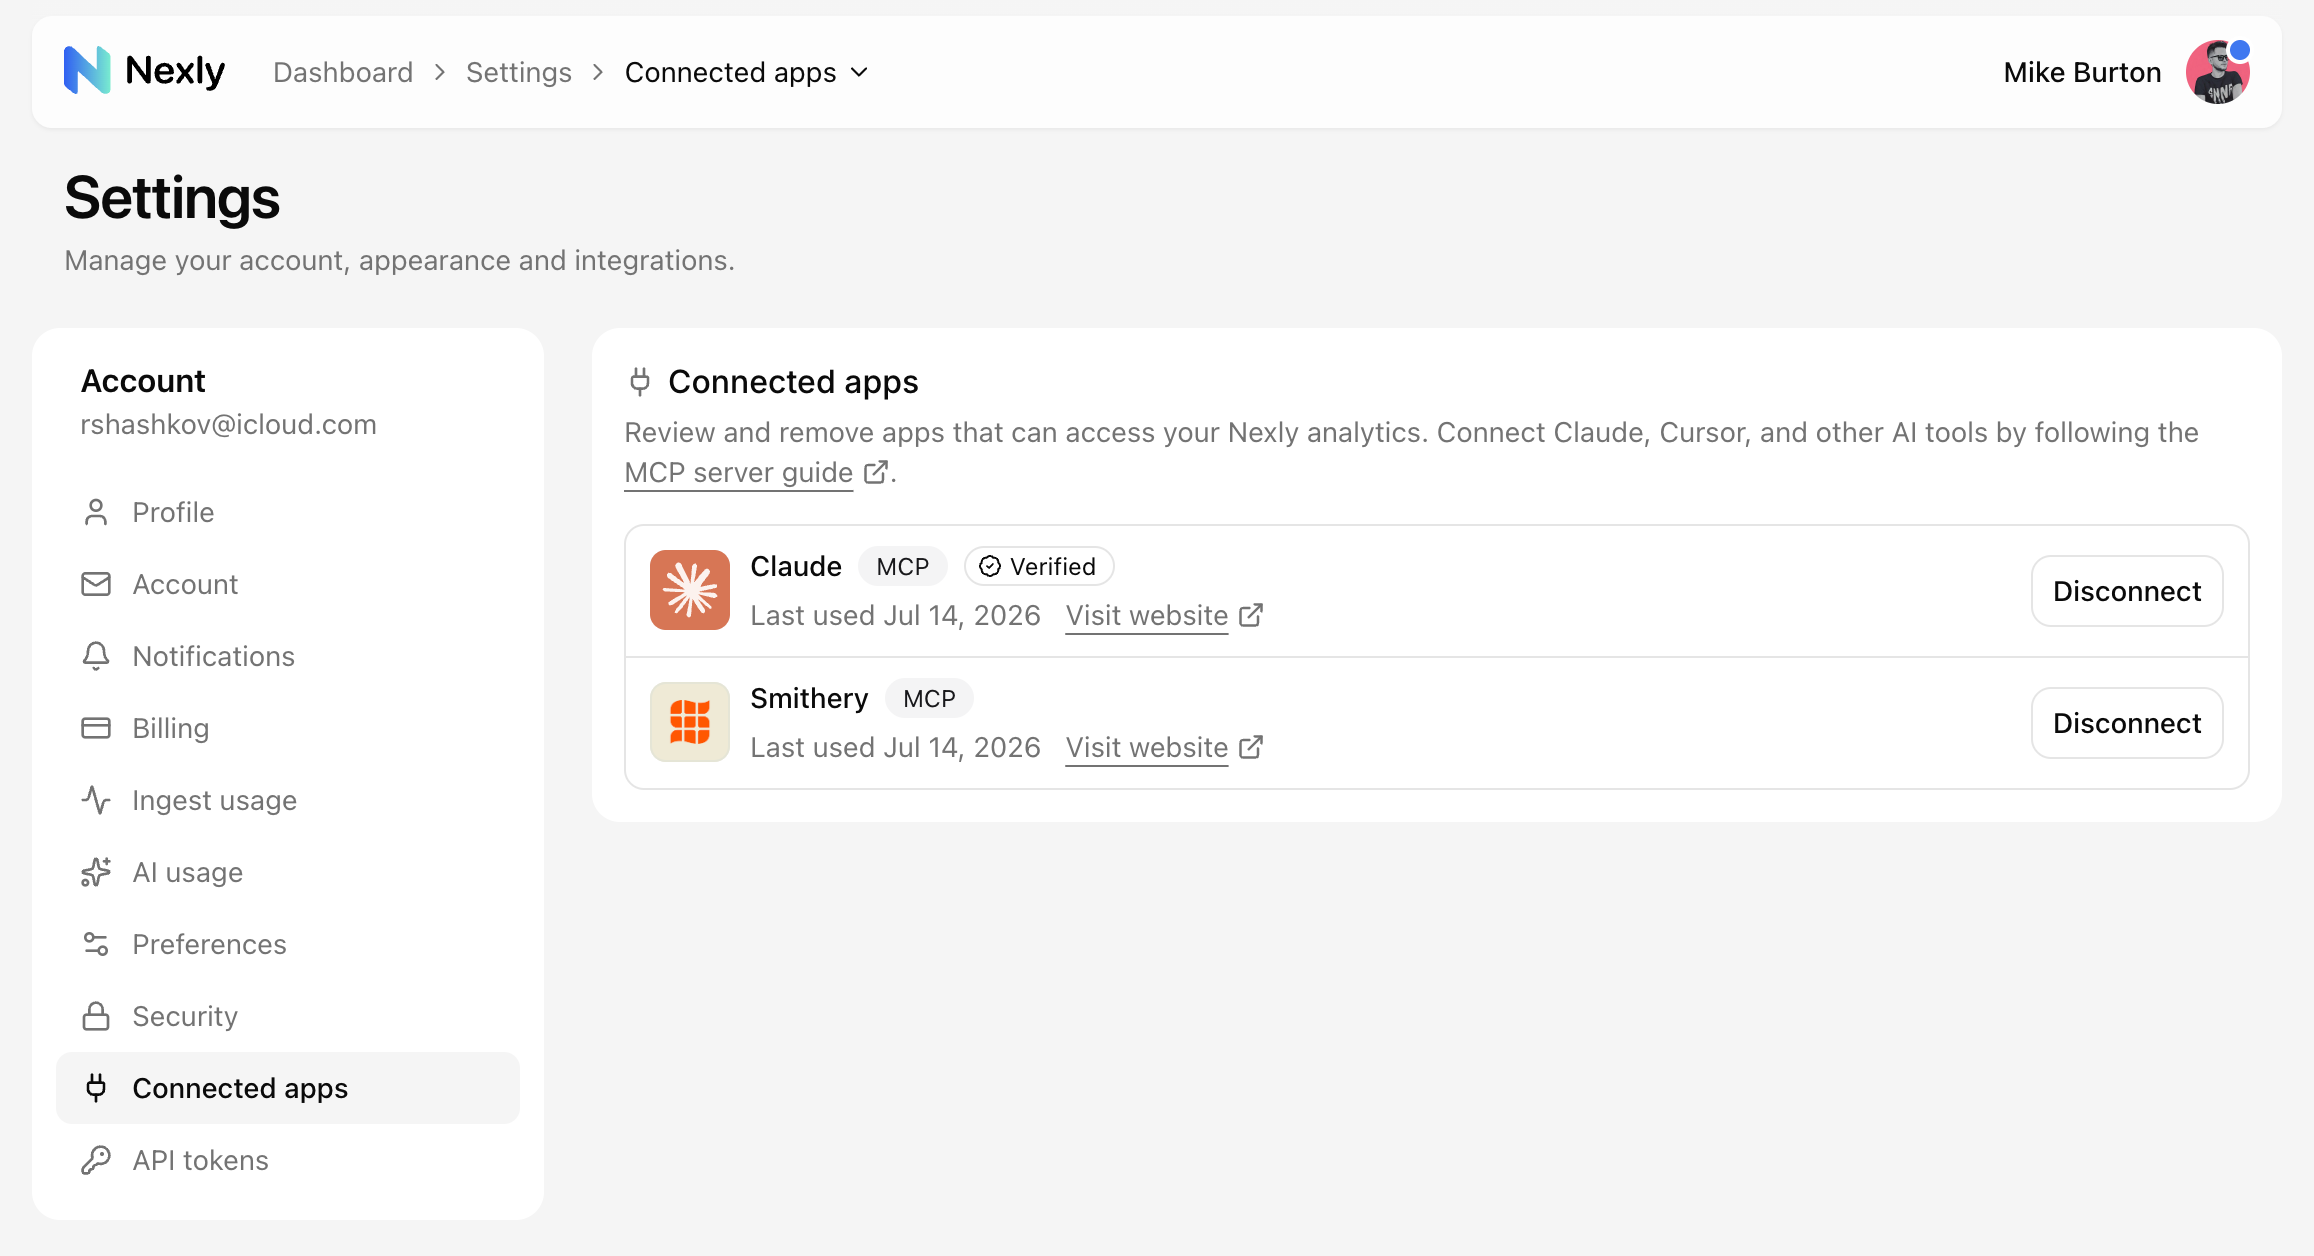Click the Preferences sliders icon
The width and height of the screenshot is (2314, 1256).
click(96, 944)
